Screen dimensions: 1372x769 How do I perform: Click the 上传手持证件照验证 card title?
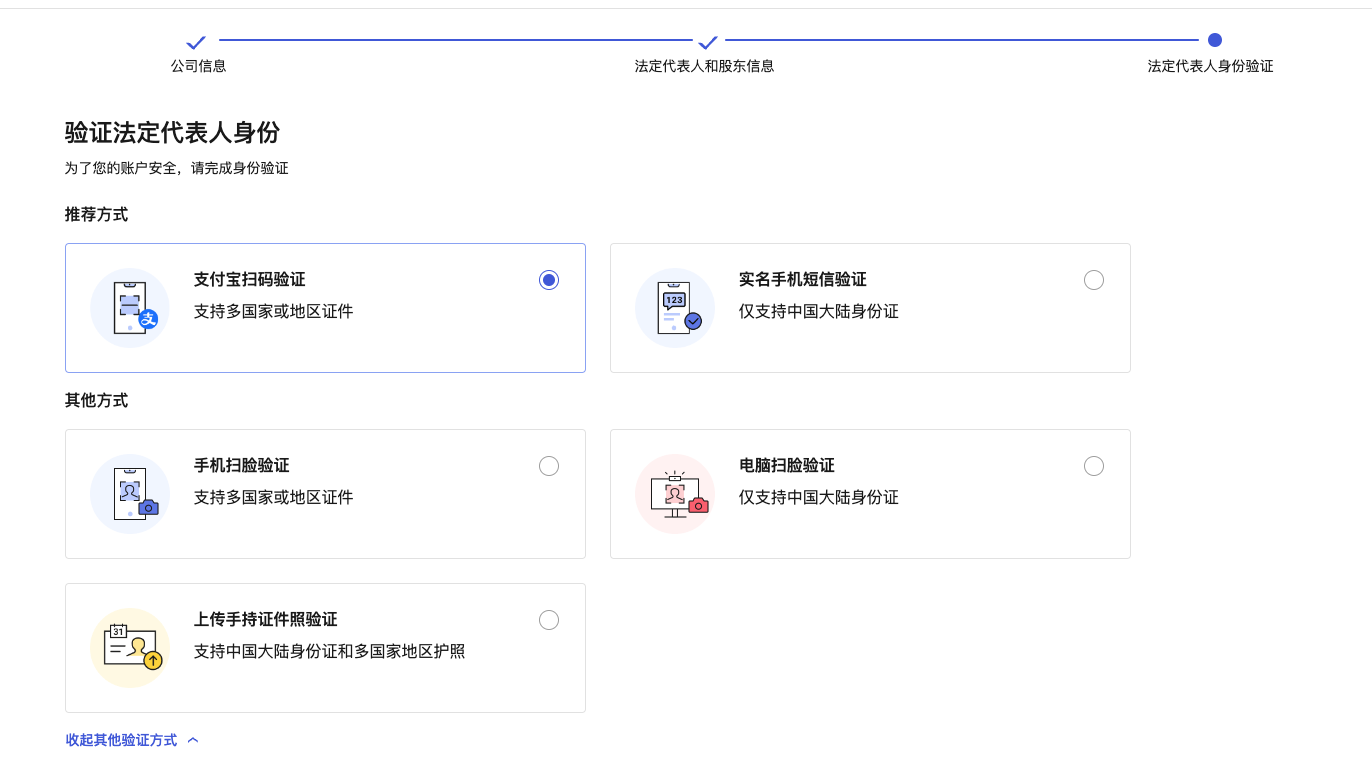point(265,620)
